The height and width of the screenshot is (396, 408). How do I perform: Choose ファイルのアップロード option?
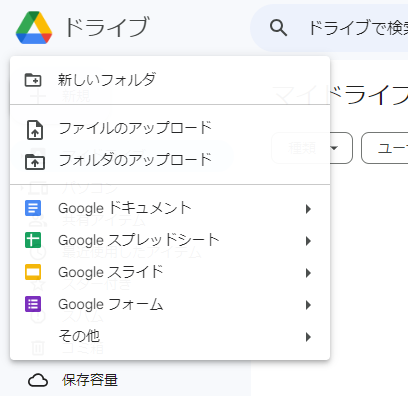pos(170,128)
